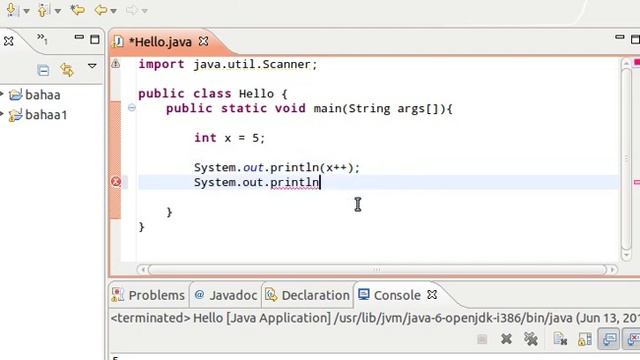This screenshot has height=360, width=640.
Task: Click the Clear Console icon
Action: click(560, 339)
